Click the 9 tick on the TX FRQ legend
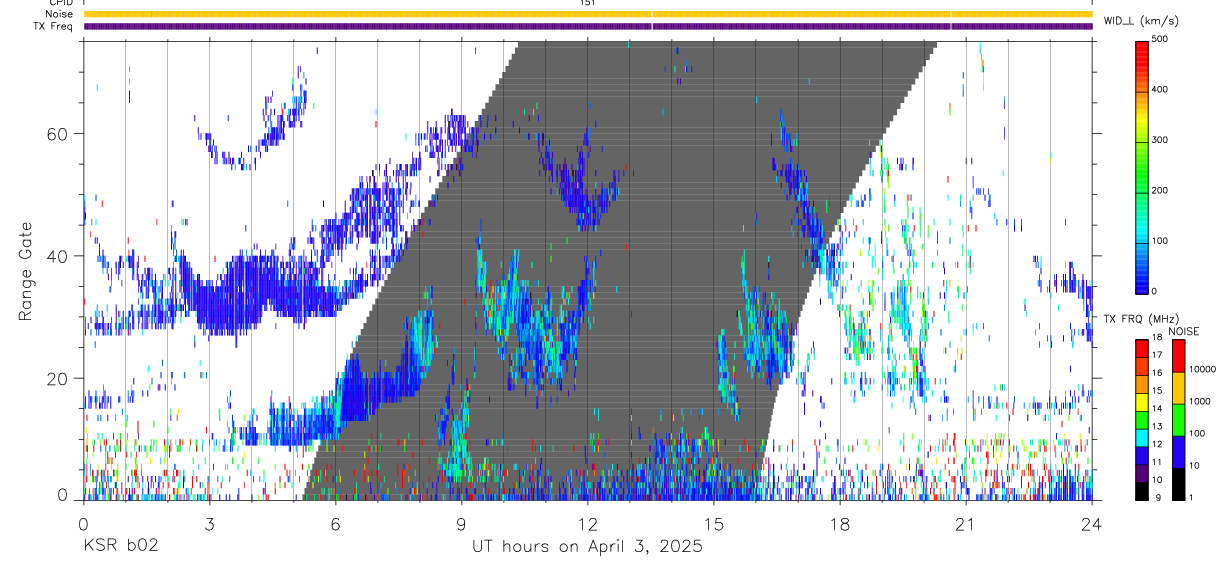 pos(1158,497)
